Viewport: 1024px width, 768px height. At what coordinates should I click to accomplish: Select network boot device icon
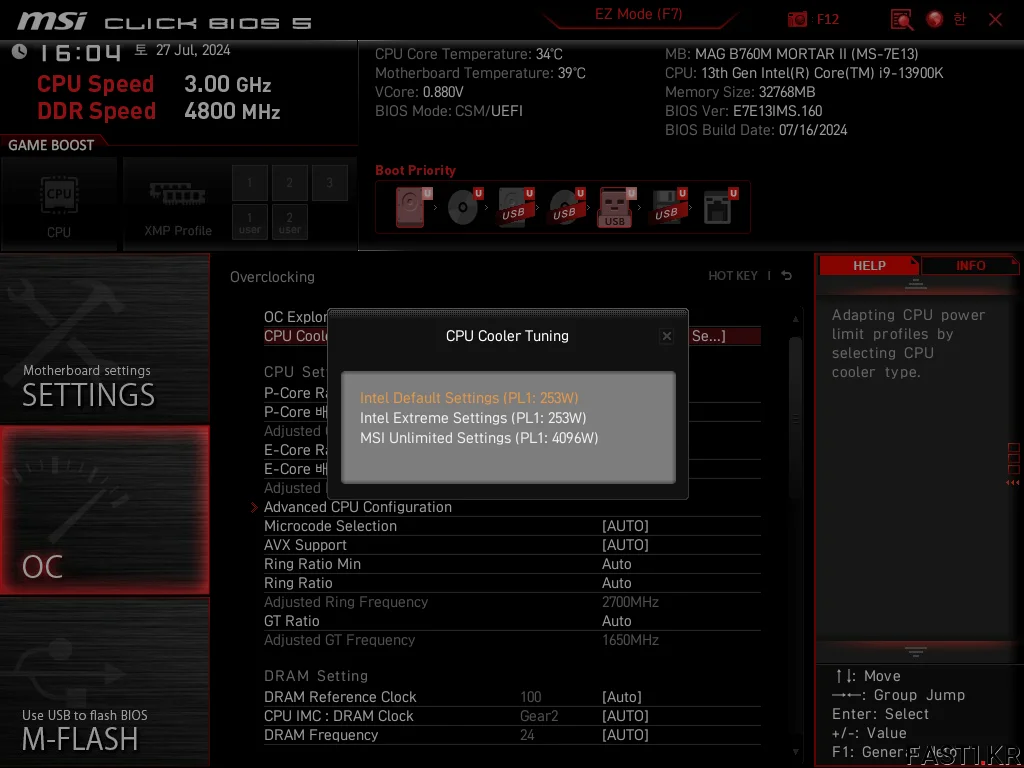(x=720, y=206)
